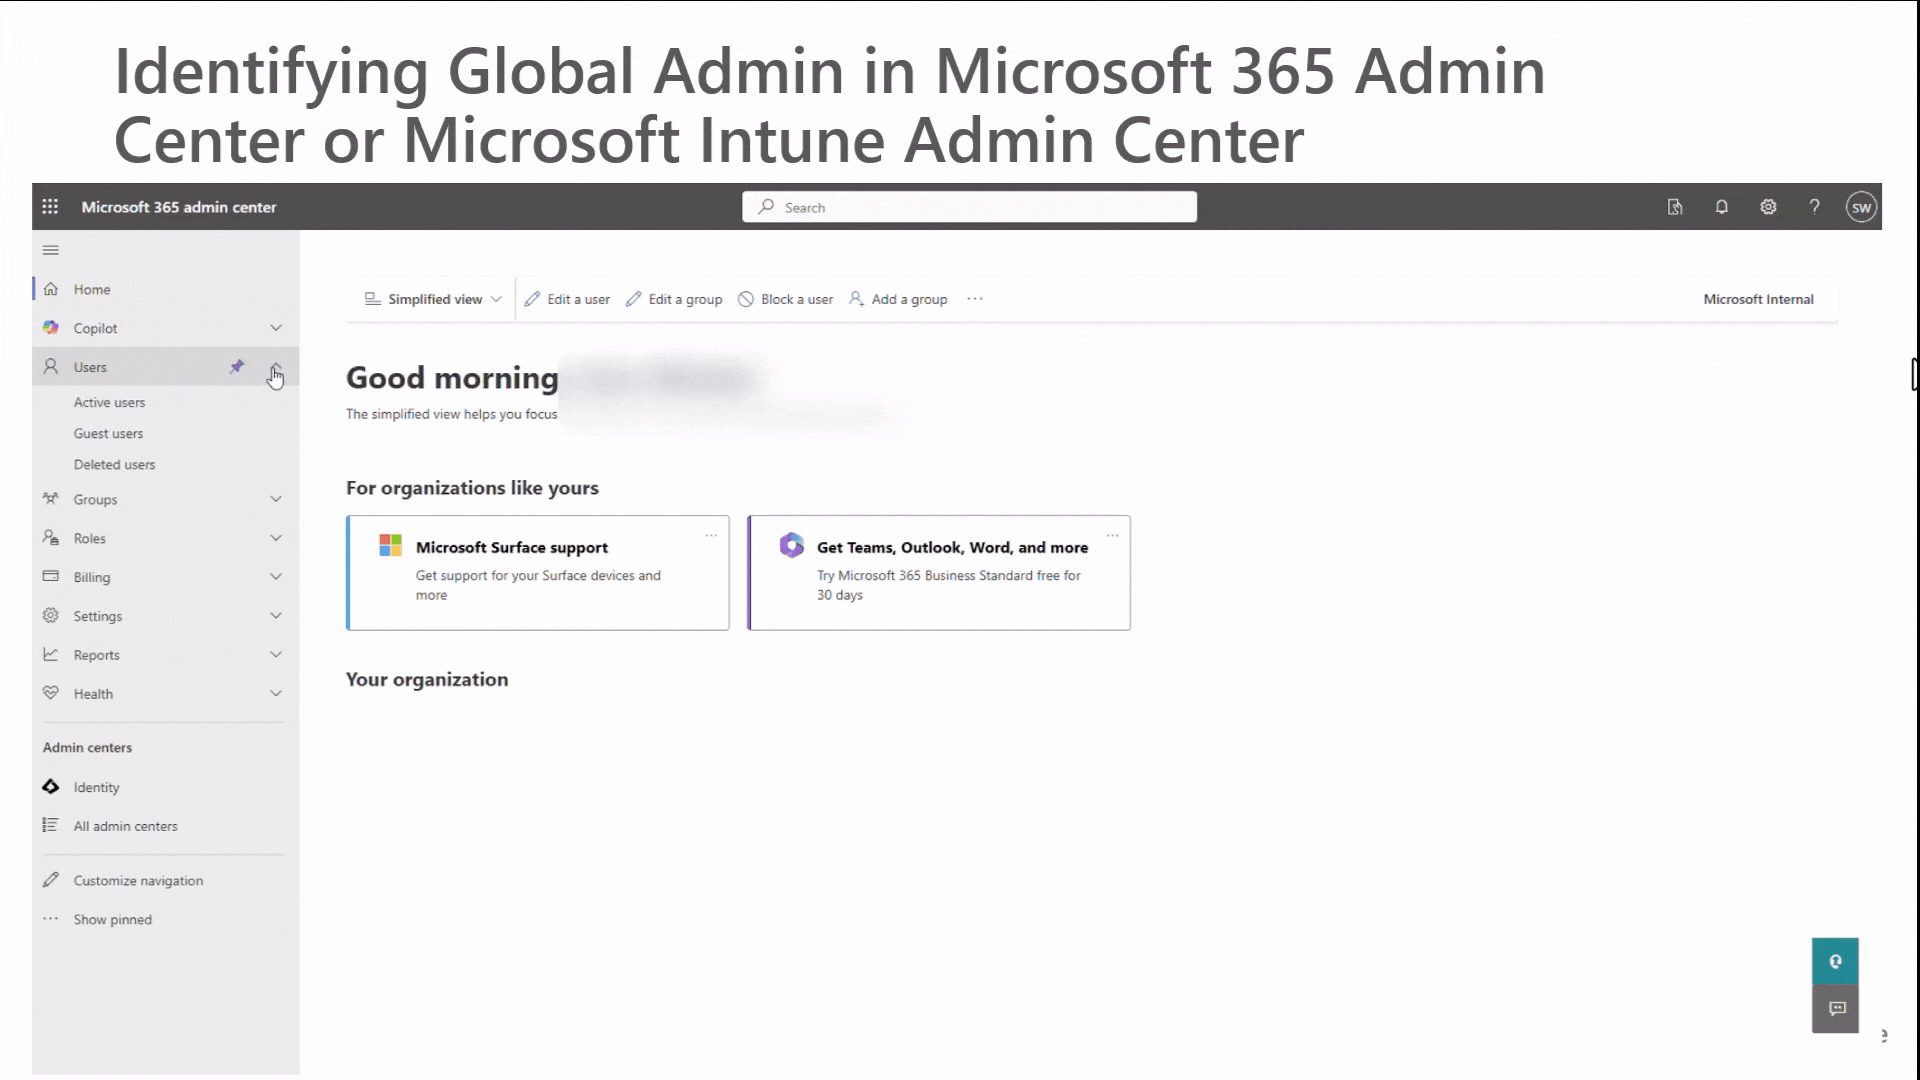Expand the Billing section chevron
This screenshot has height=1080, width=1920.
pyautogui.click(x=276, y=577)
